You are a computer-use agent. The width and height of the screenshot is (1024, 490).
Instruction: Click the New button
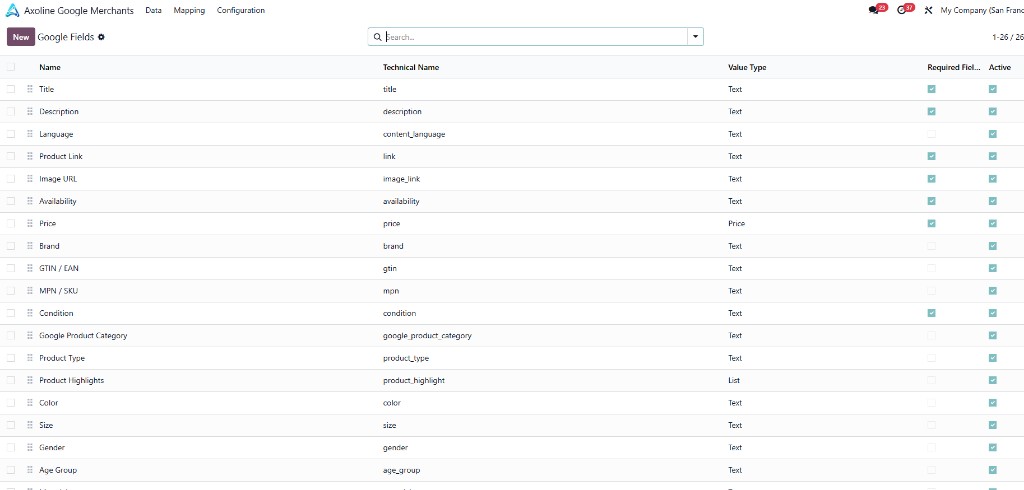pyautogui.click(x=21, y=37)
